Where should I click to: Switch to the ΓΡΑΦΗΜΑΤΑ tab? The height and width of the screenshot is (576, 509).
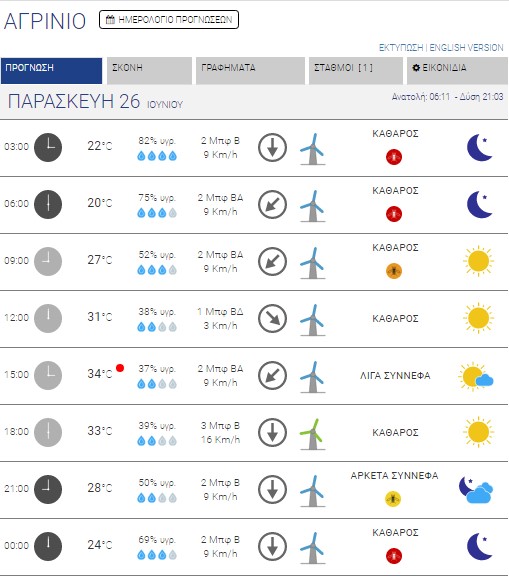click(x=250, y=71)
